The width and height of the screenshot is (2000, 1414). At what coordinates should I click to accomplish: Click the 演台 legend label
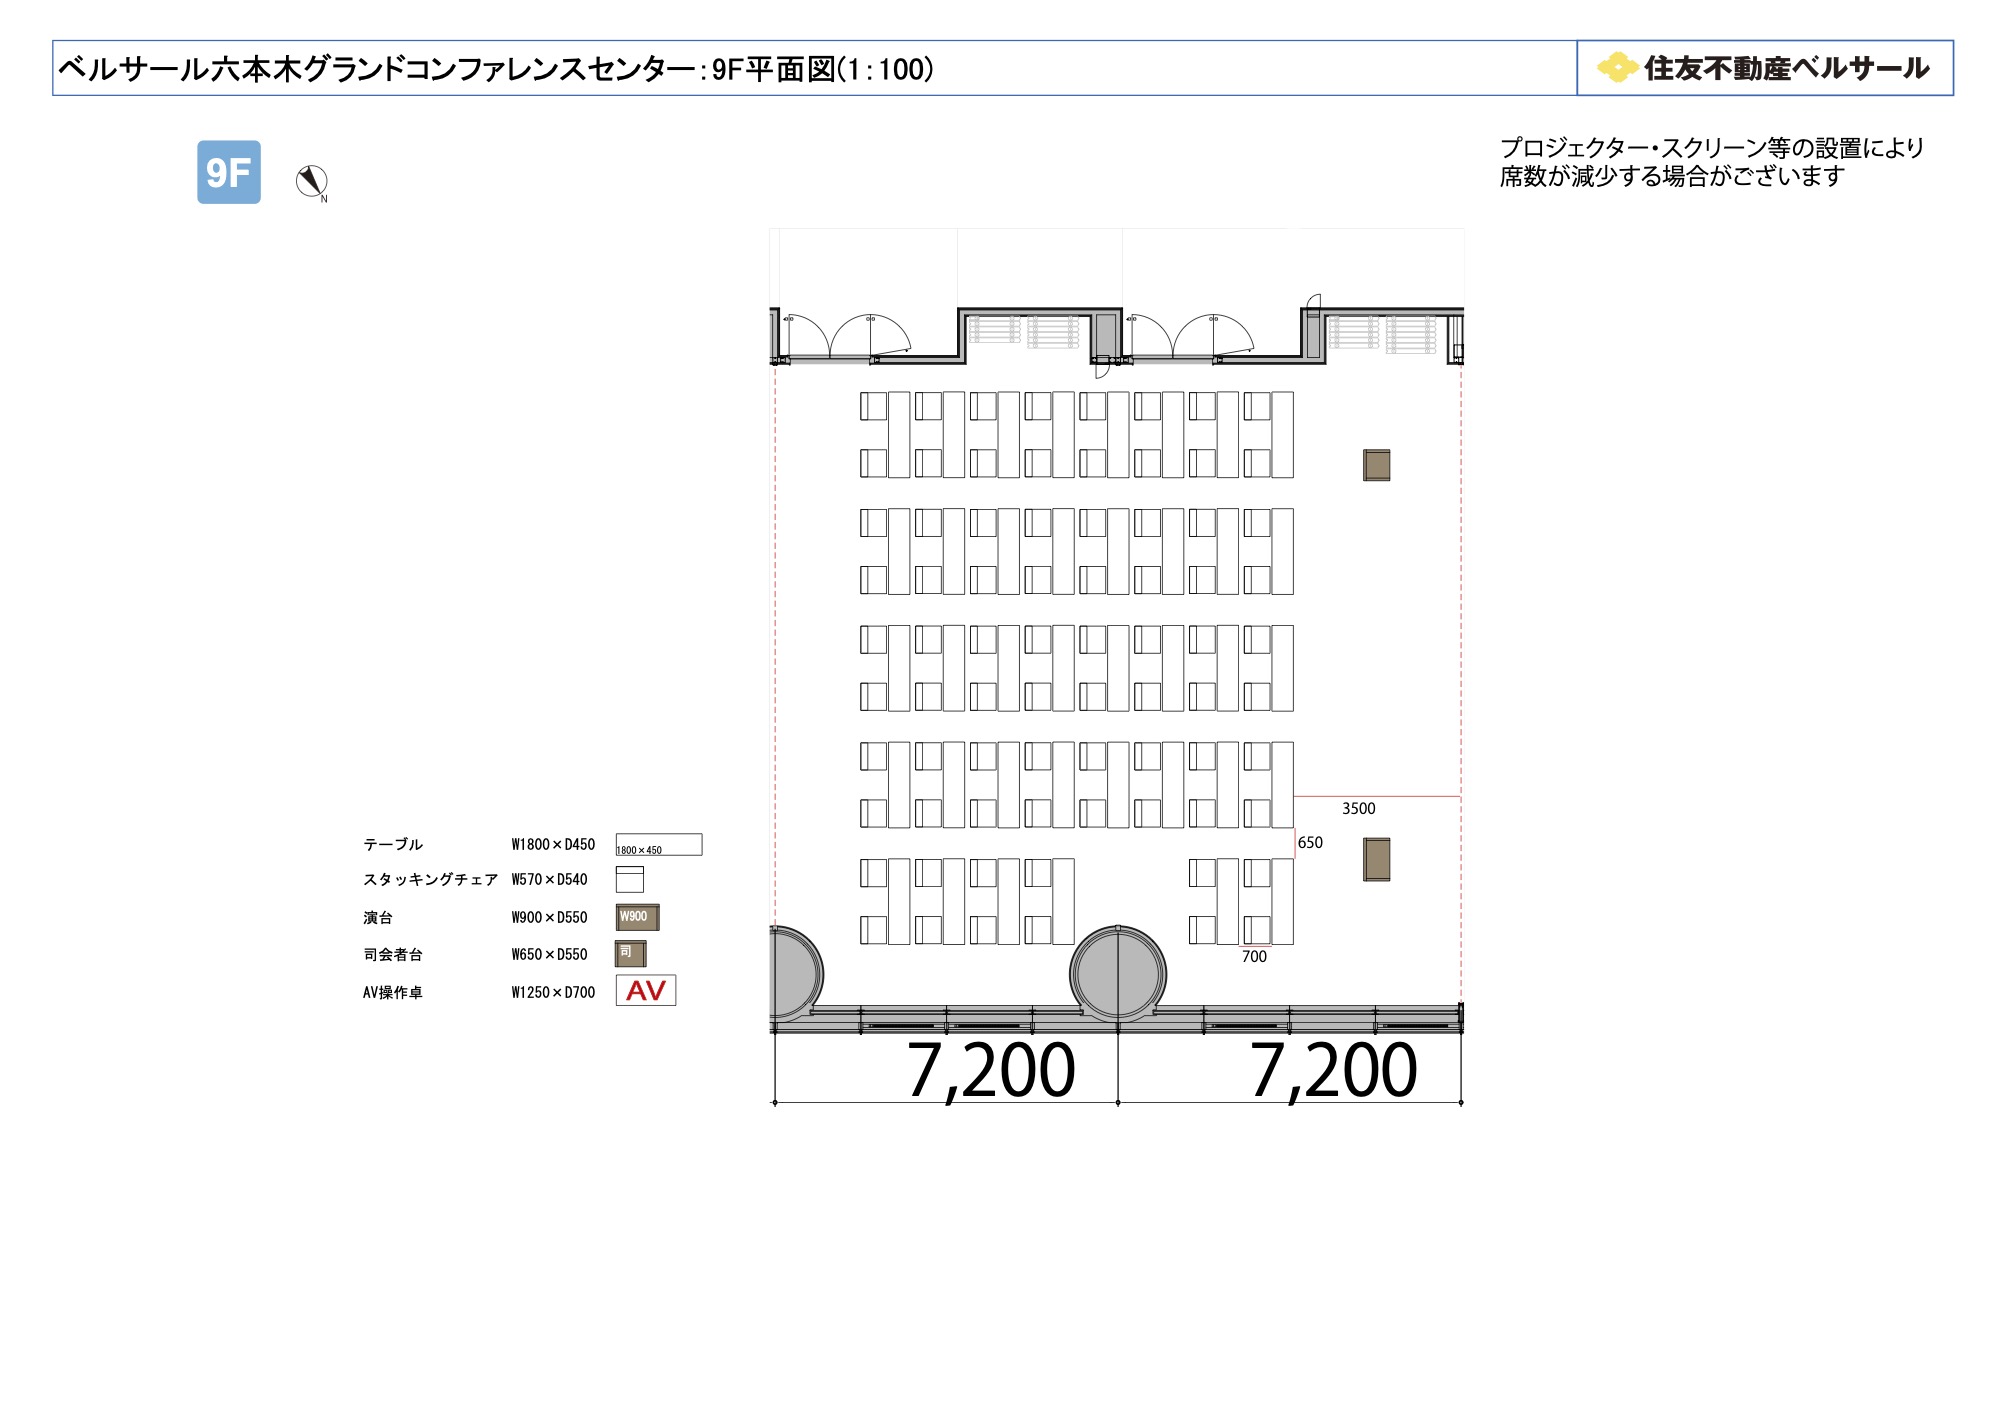[378, 918]
